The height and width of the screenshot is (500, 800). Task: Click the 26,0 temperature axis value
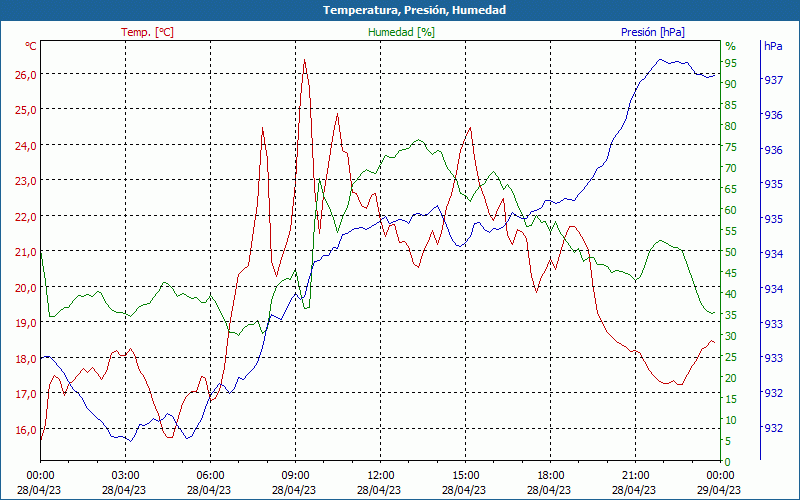tap(27, 74)
